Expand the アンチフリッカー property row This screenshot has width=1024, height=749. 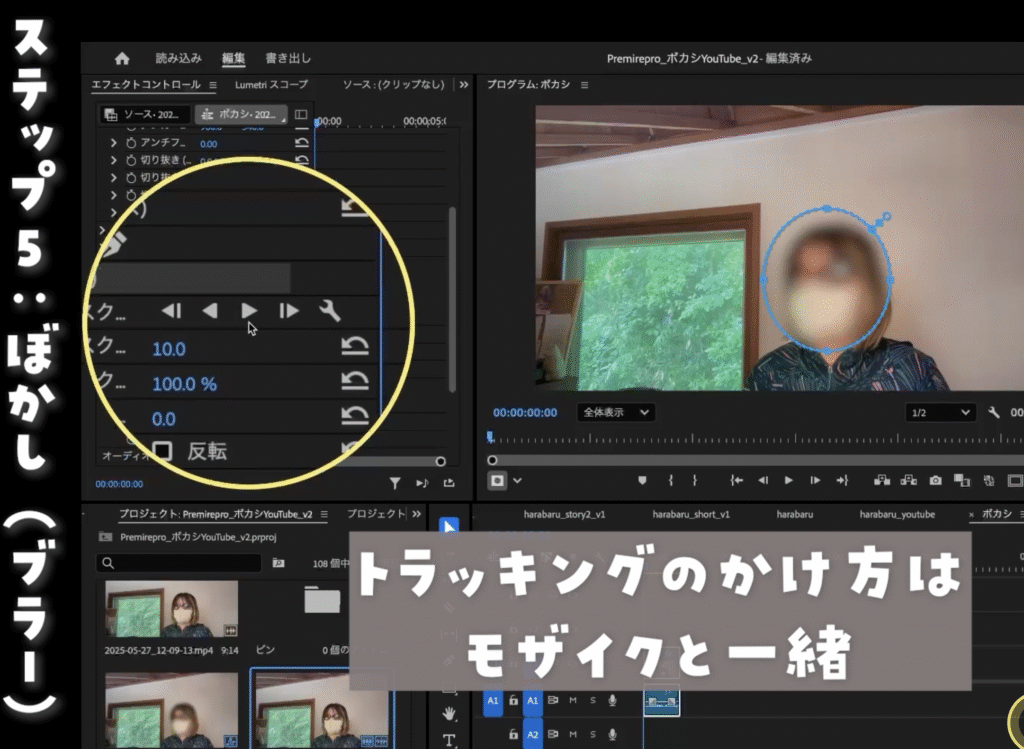114,143
